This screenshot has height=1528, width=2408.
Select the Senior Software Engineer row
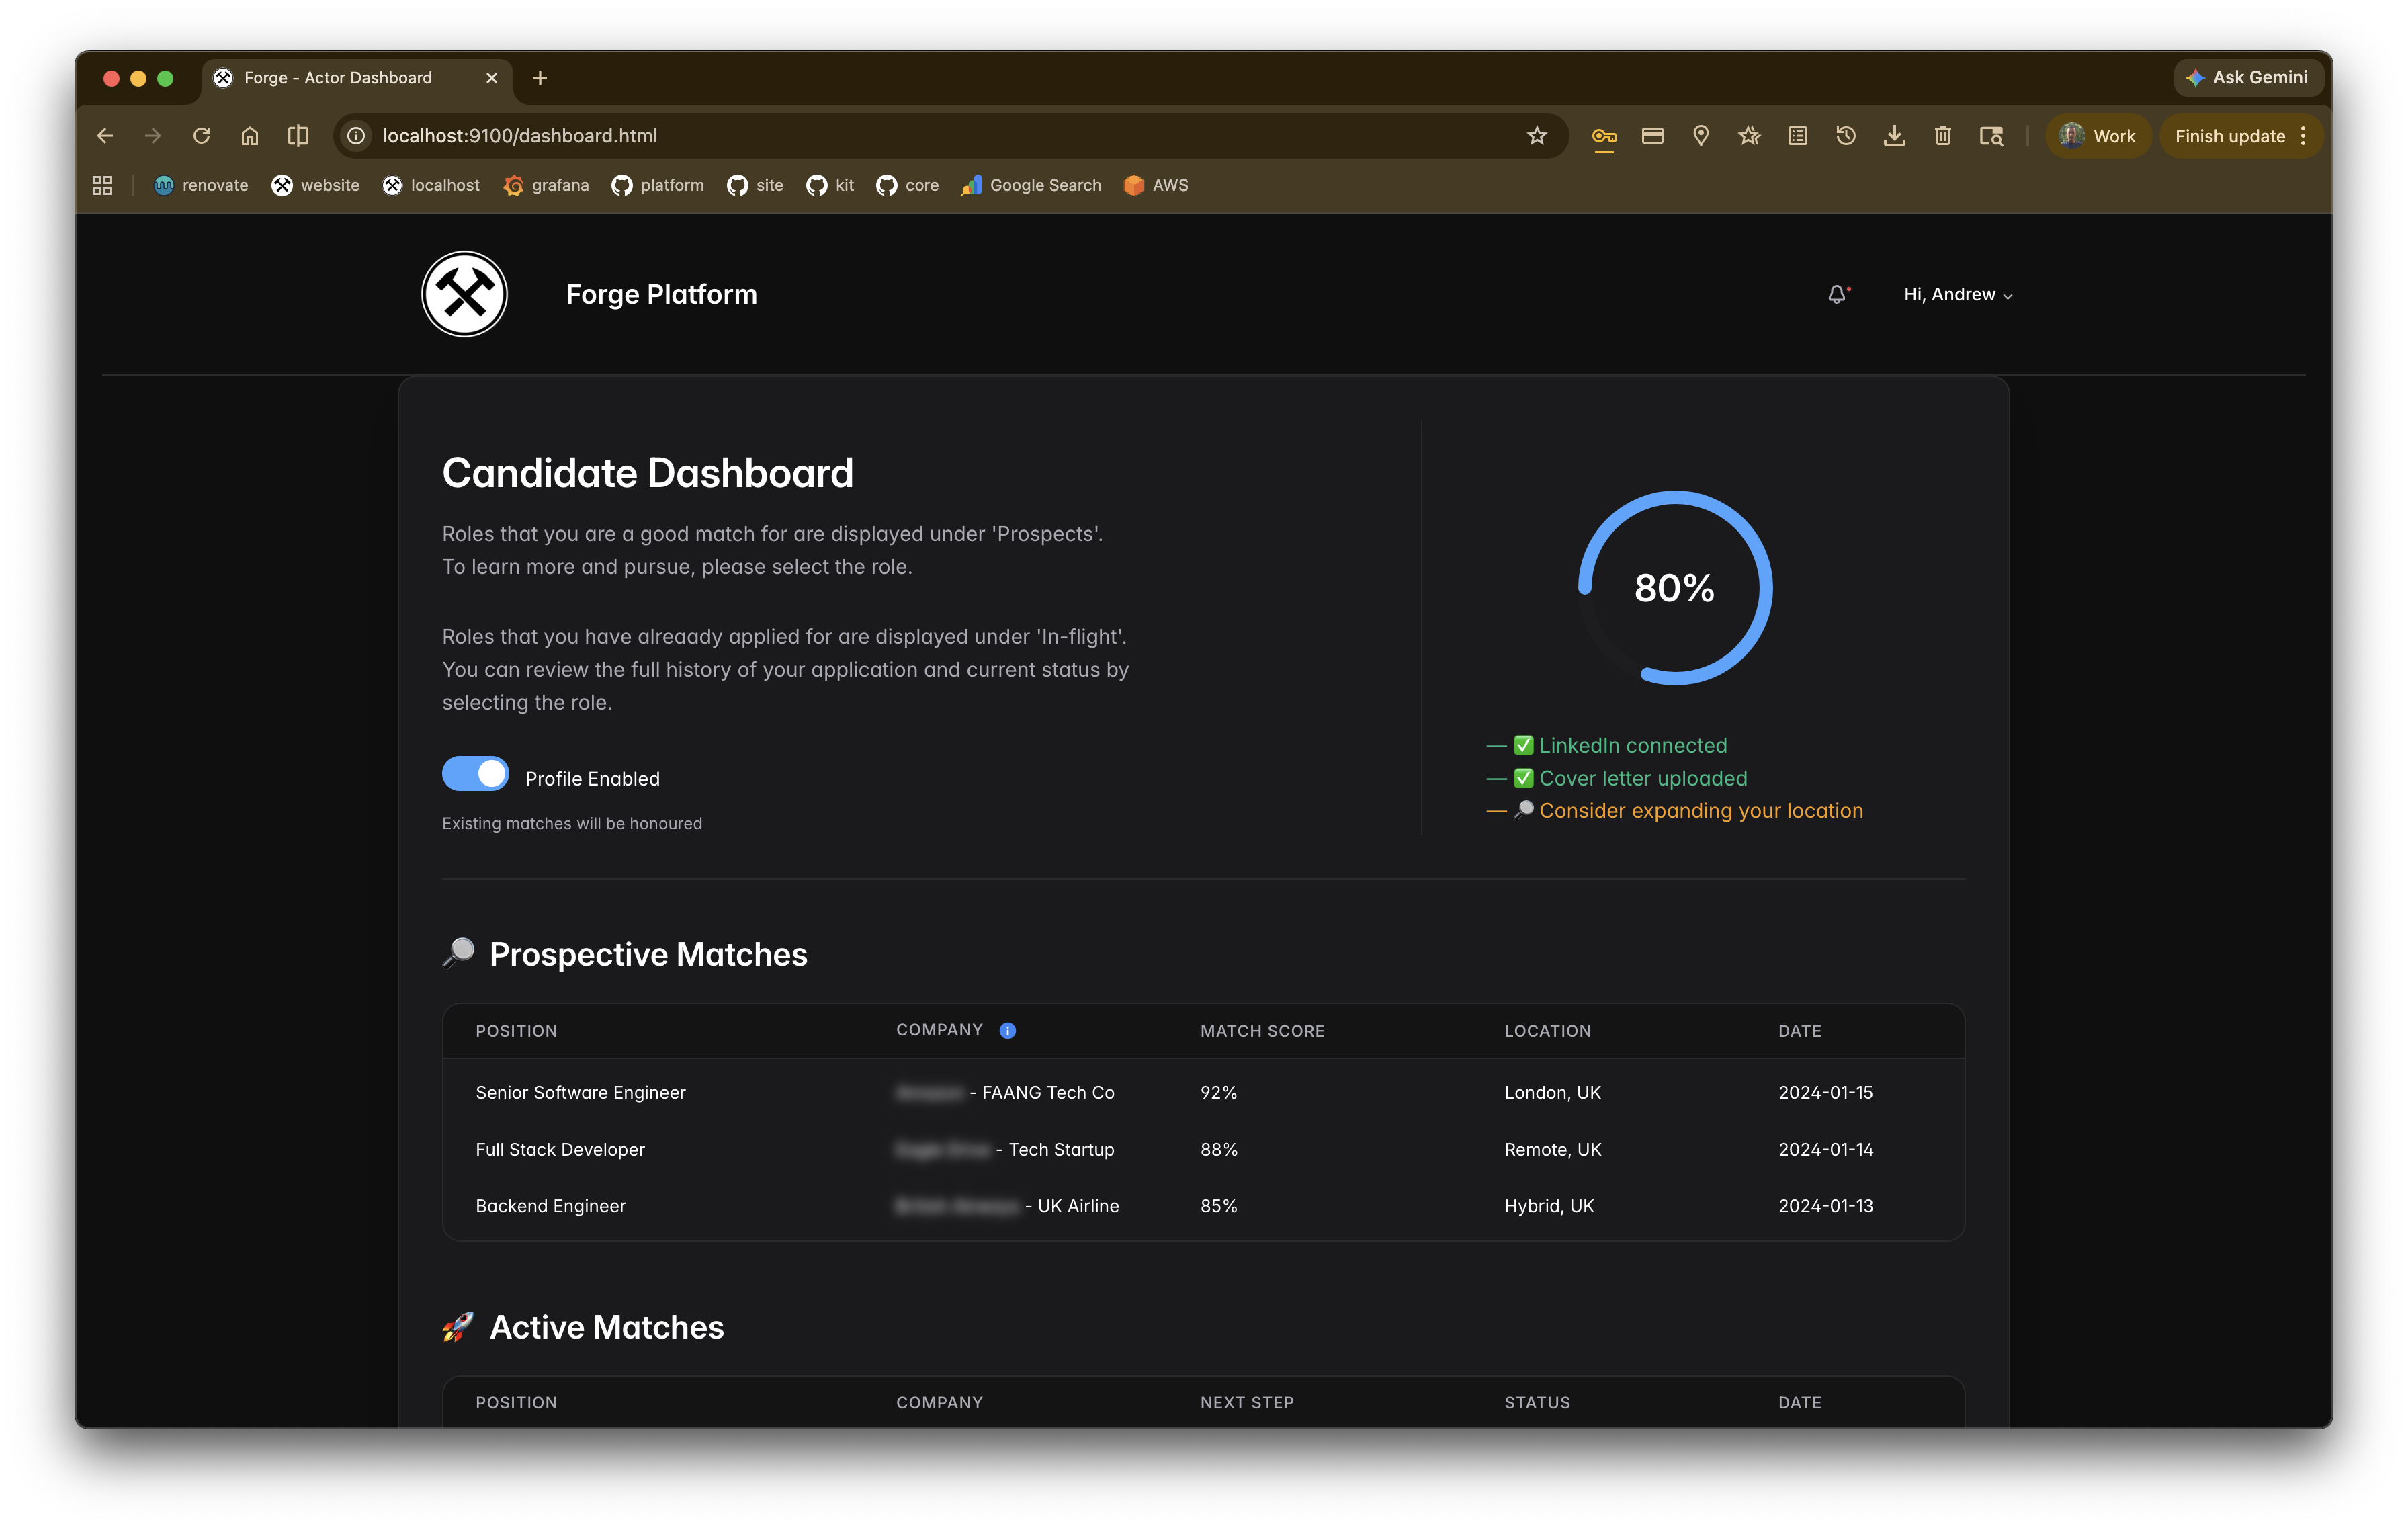[x=581, y=1092]
